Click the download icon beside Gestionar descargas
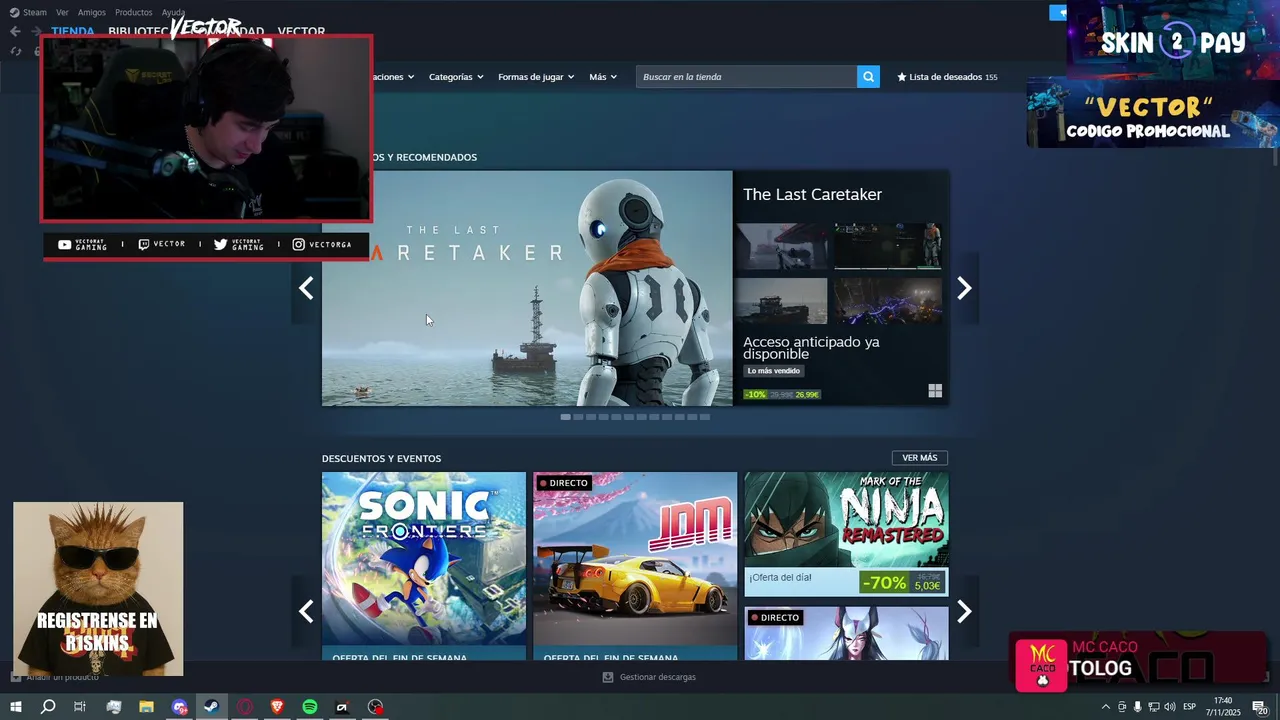Viewport: 1280px width, 720px height. pos(608,677)
